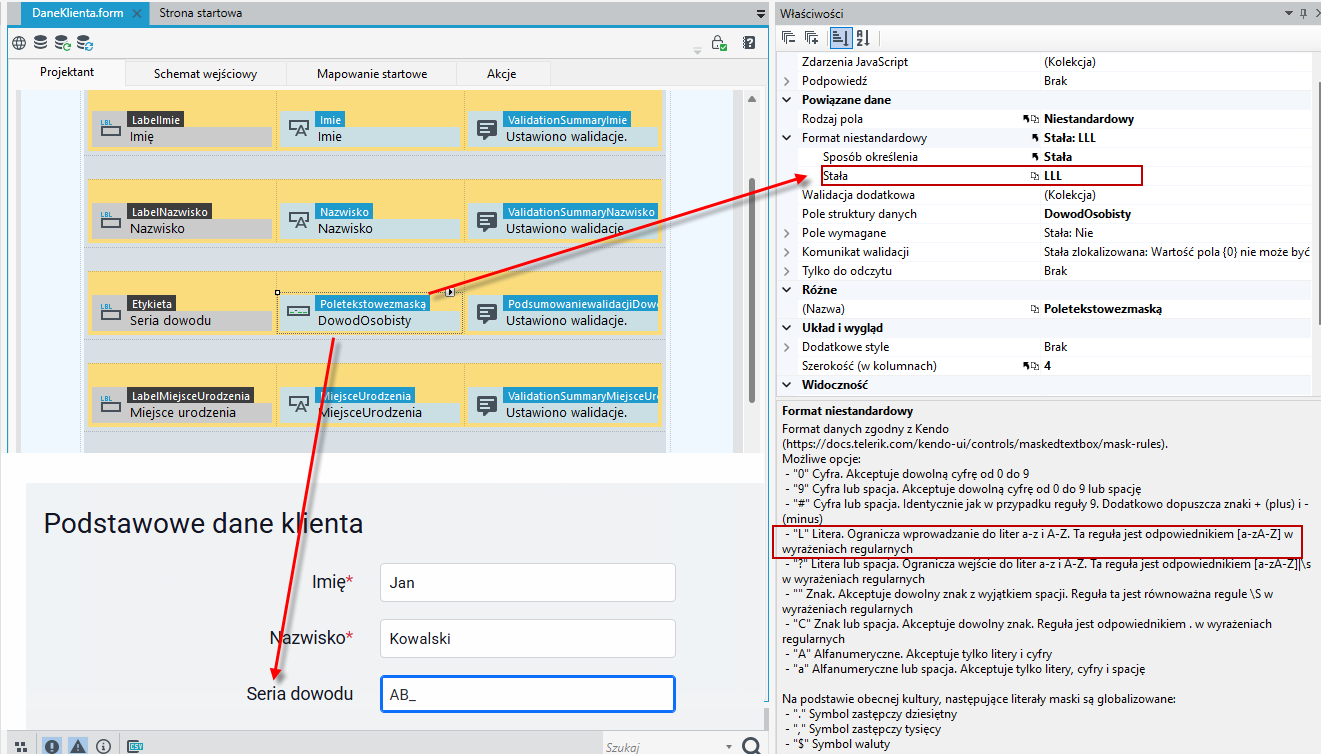
Task: Collapse the Układ i wygląd category
Action: tap(786, 328)
